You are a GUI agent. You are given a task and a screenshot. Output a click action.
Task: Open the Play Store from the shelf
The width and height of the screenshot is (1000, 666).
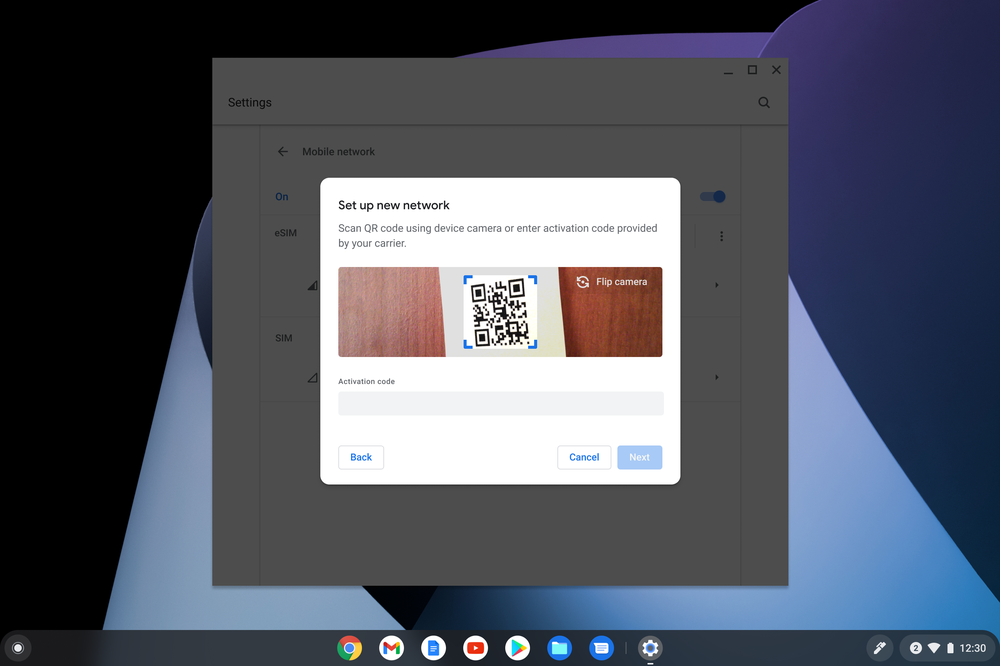pos(517,648)
